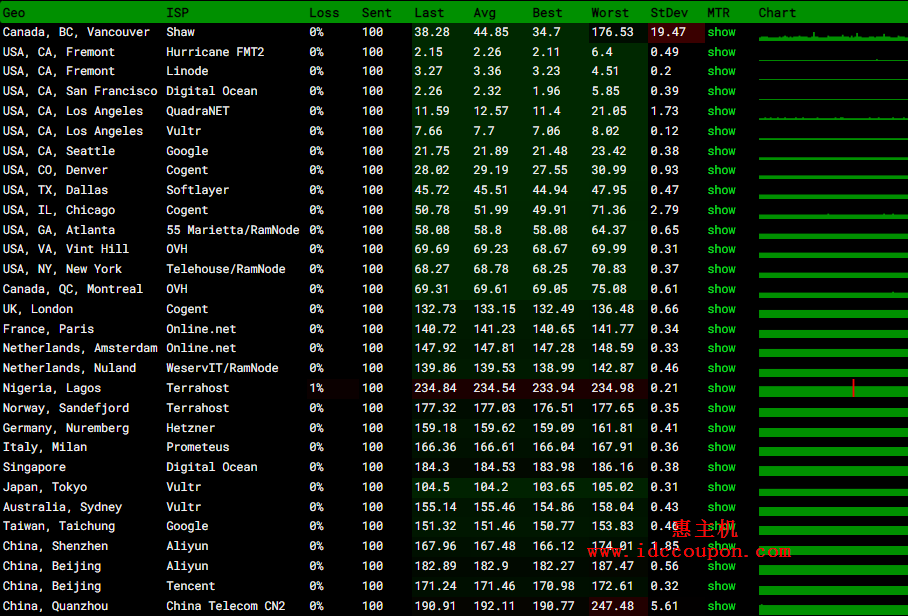Show MTR for New York Telehouse/RamNode
The height and width of the screenshot is (616, 908).
pos(722,269)
